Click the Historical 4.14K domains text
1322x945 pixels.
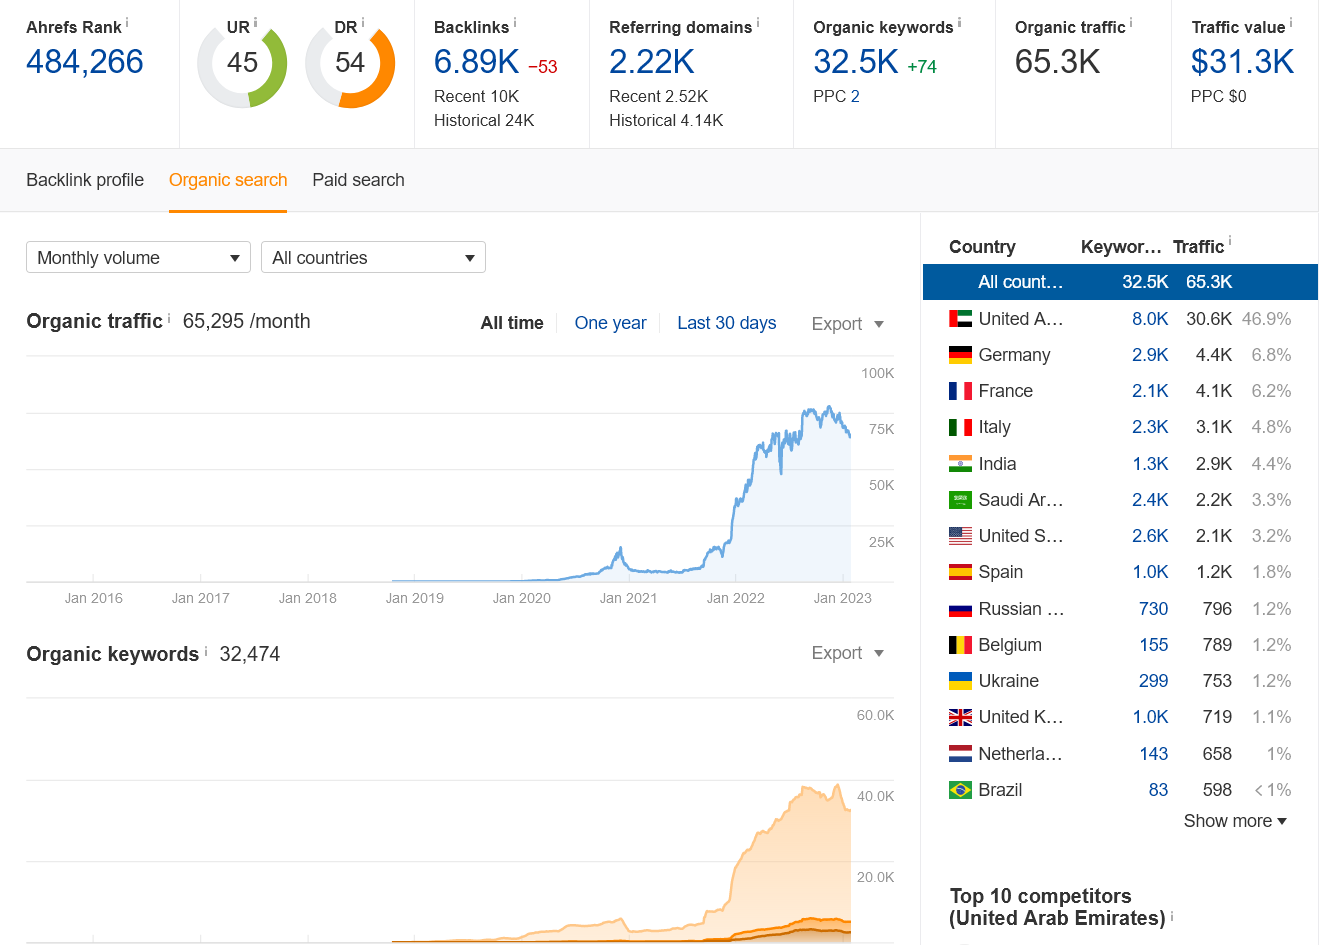[x=666, y=121]
